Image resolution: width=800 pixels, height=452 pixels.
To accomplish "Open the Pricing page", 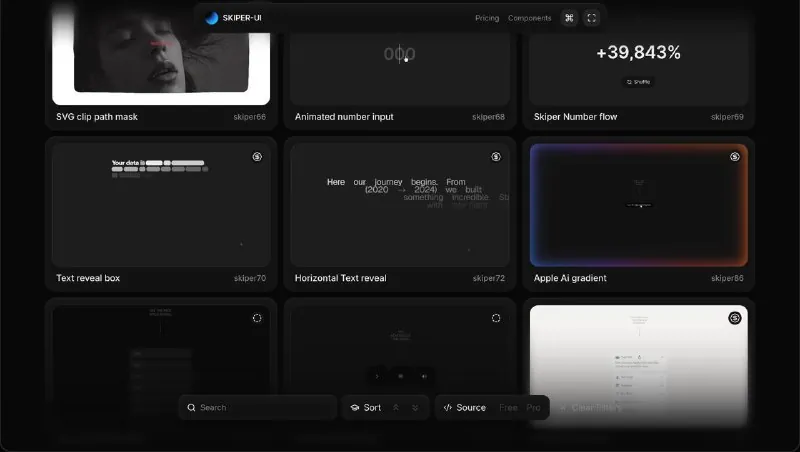I will (x=487, y=18).
